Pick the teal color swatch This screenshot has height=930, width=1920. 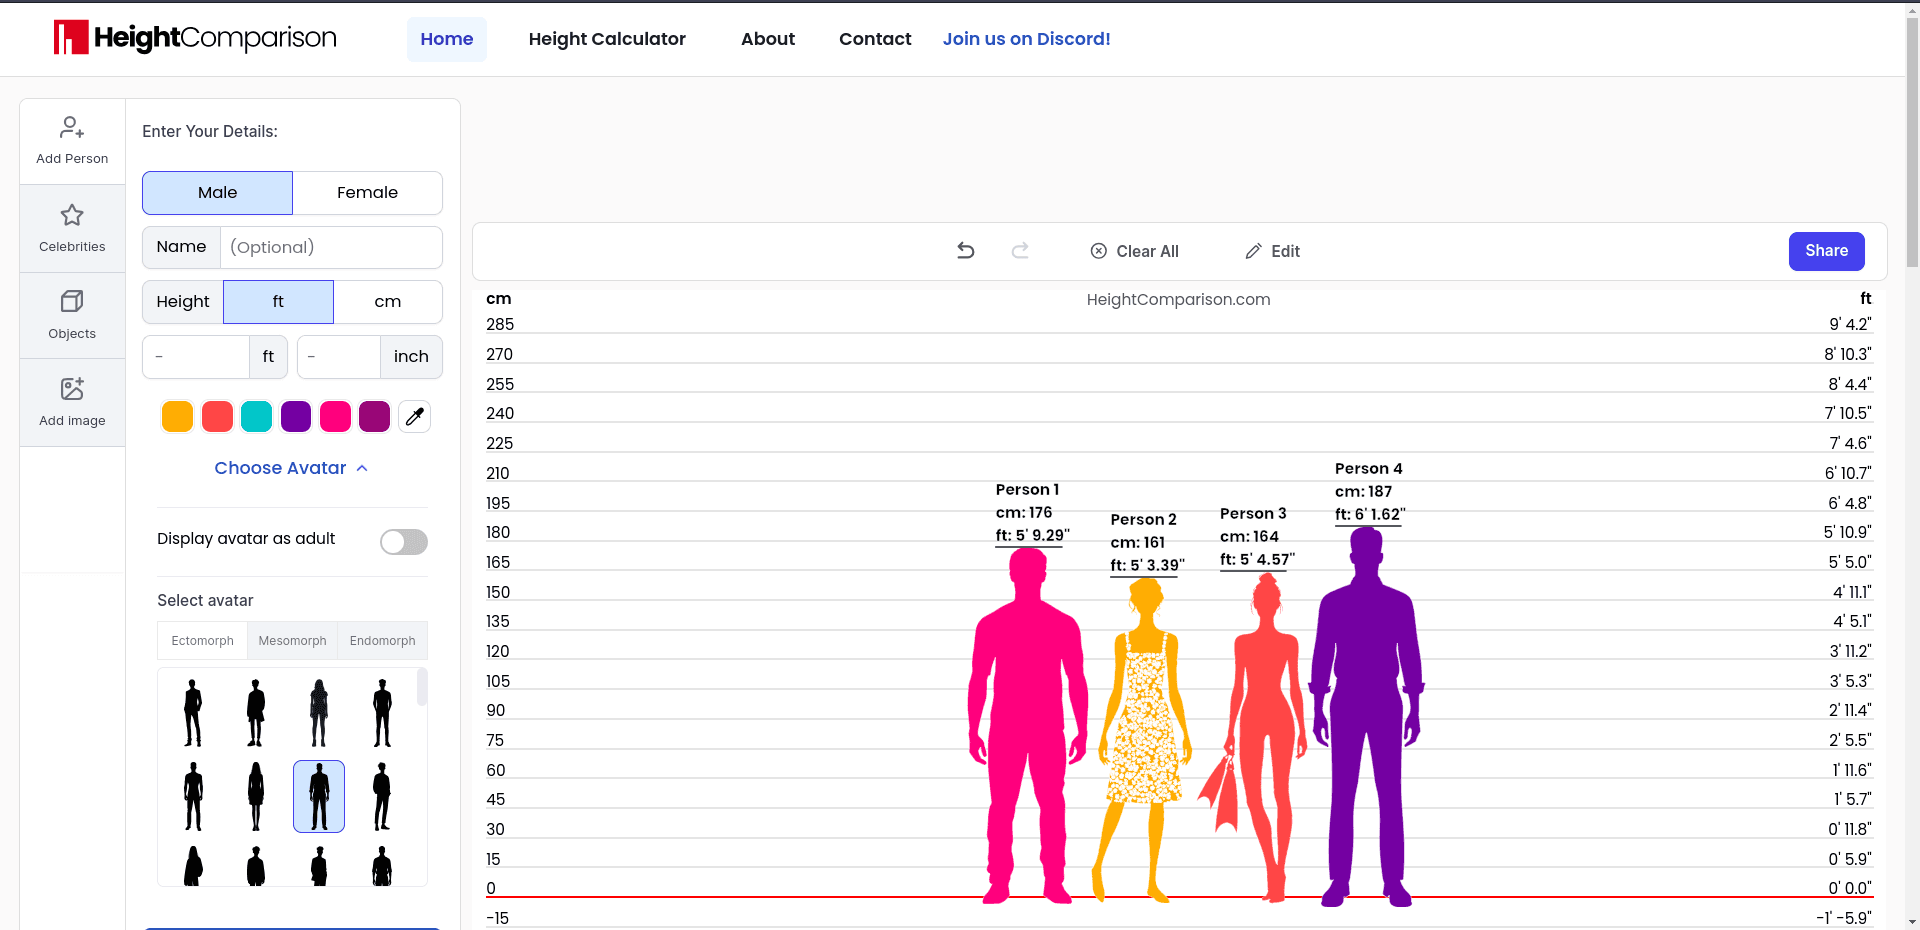tap(256, 416)
